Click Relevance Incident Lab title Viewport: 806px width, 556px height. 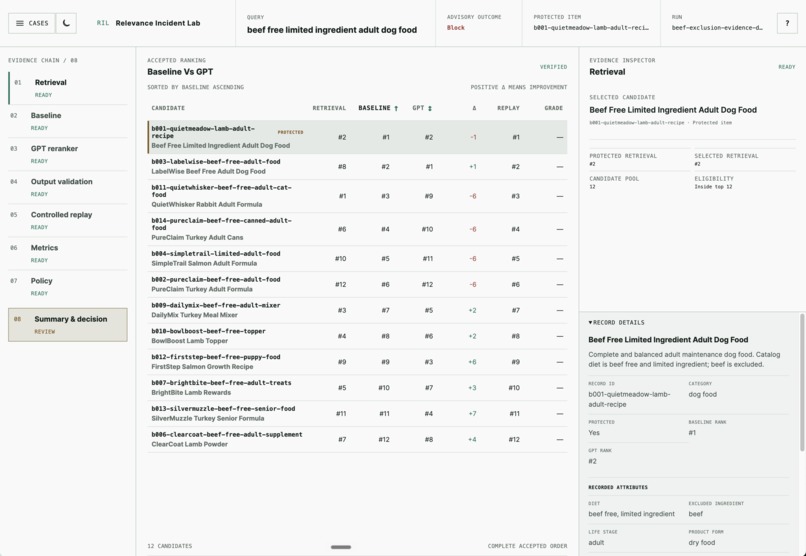[x=158, y=23]
